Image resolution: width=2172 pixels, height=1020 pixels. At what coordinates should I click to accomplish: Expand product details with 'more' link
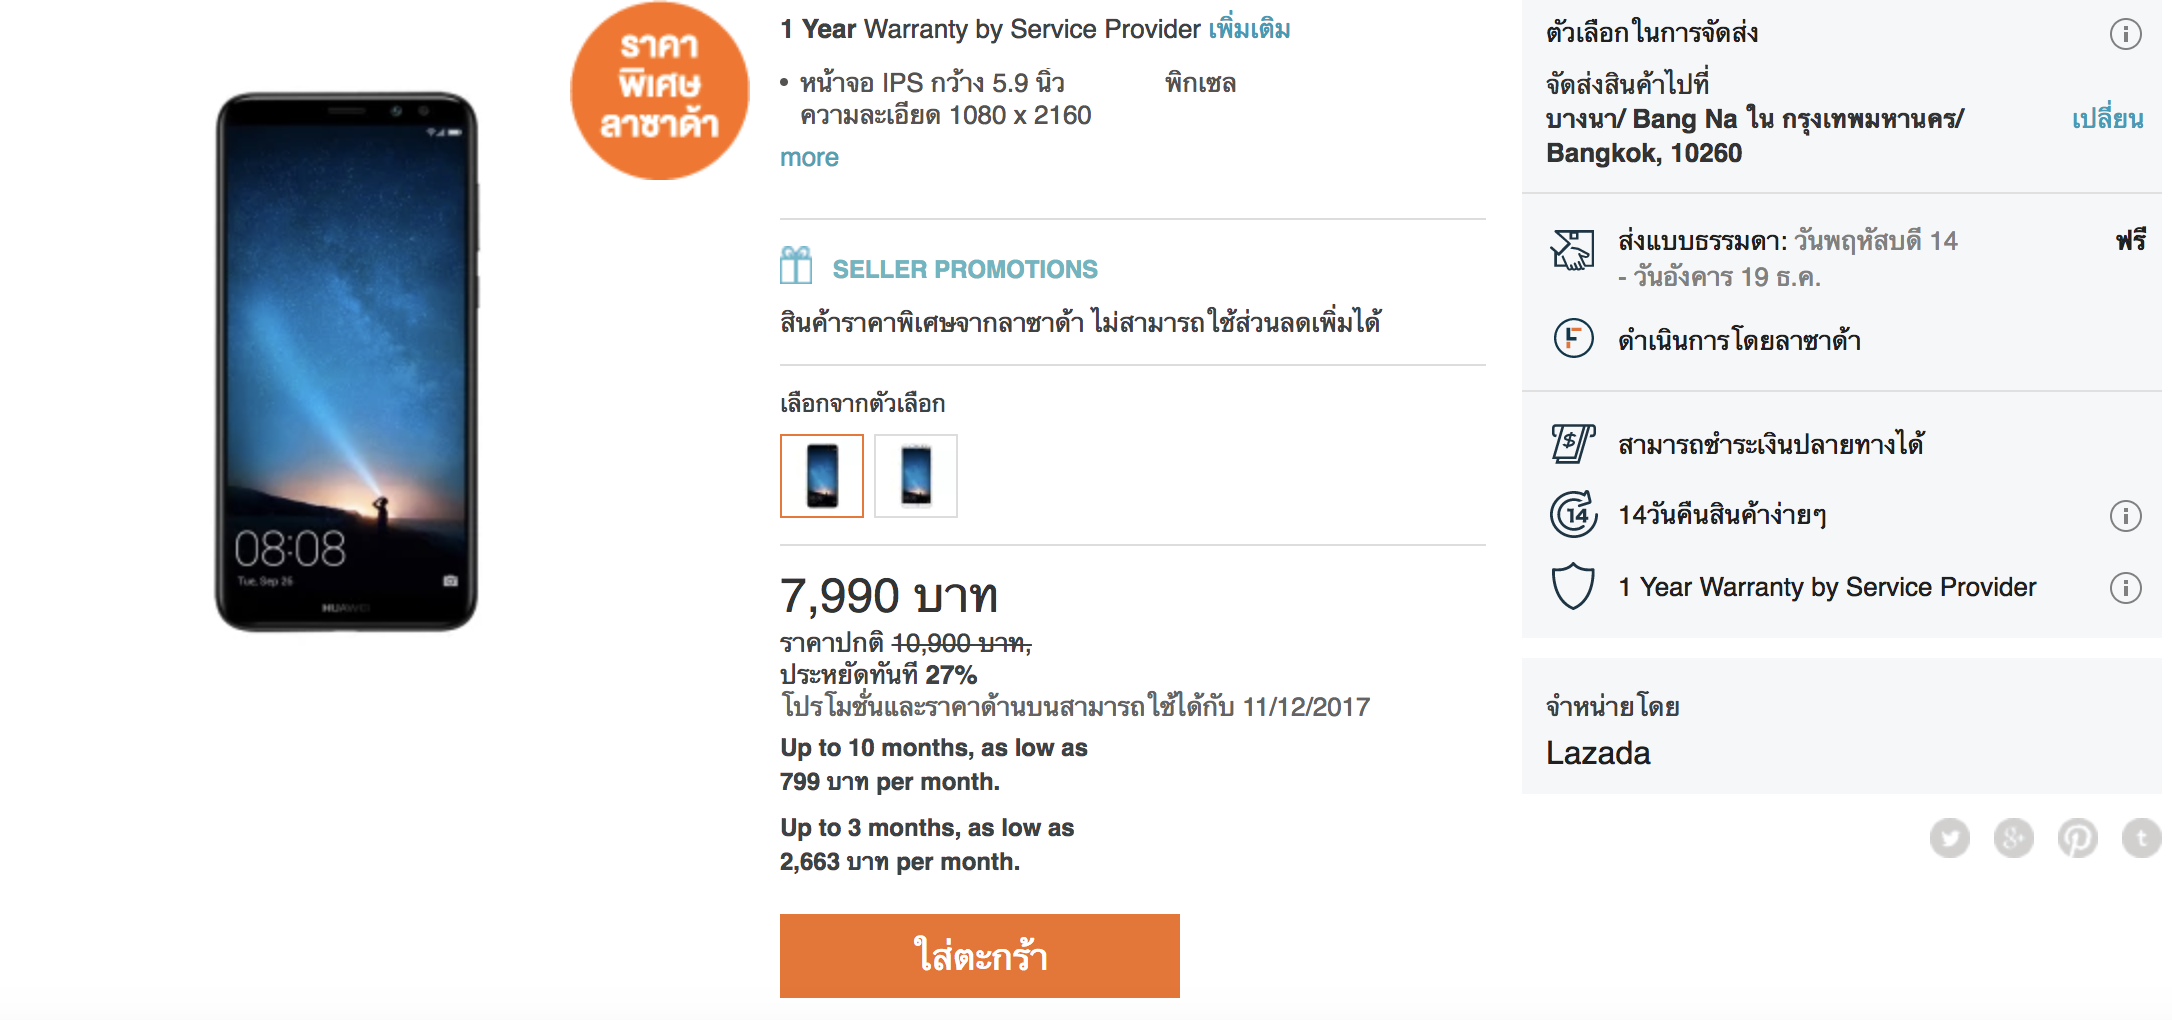tap(809, 158)
